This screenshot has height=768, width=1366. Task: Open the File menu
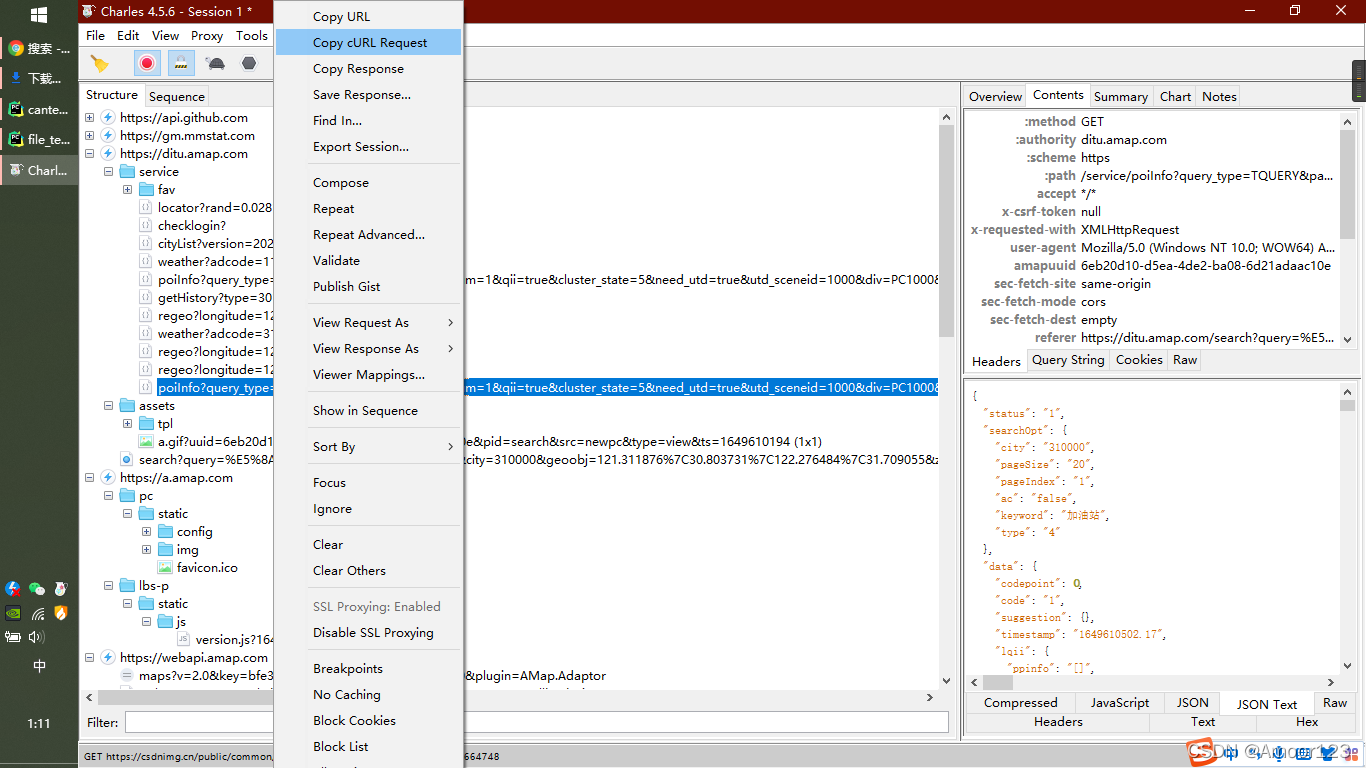pos(95,36)
